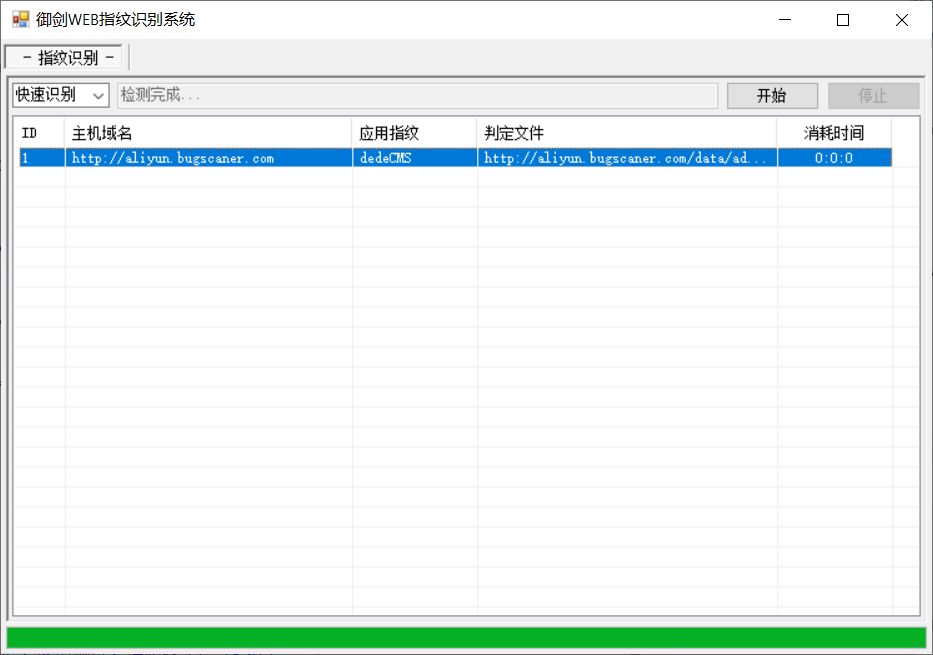Viewport: 933px width, 655px height.
Task: Sort by the 主机域名 column header
Action: (208, 133)
